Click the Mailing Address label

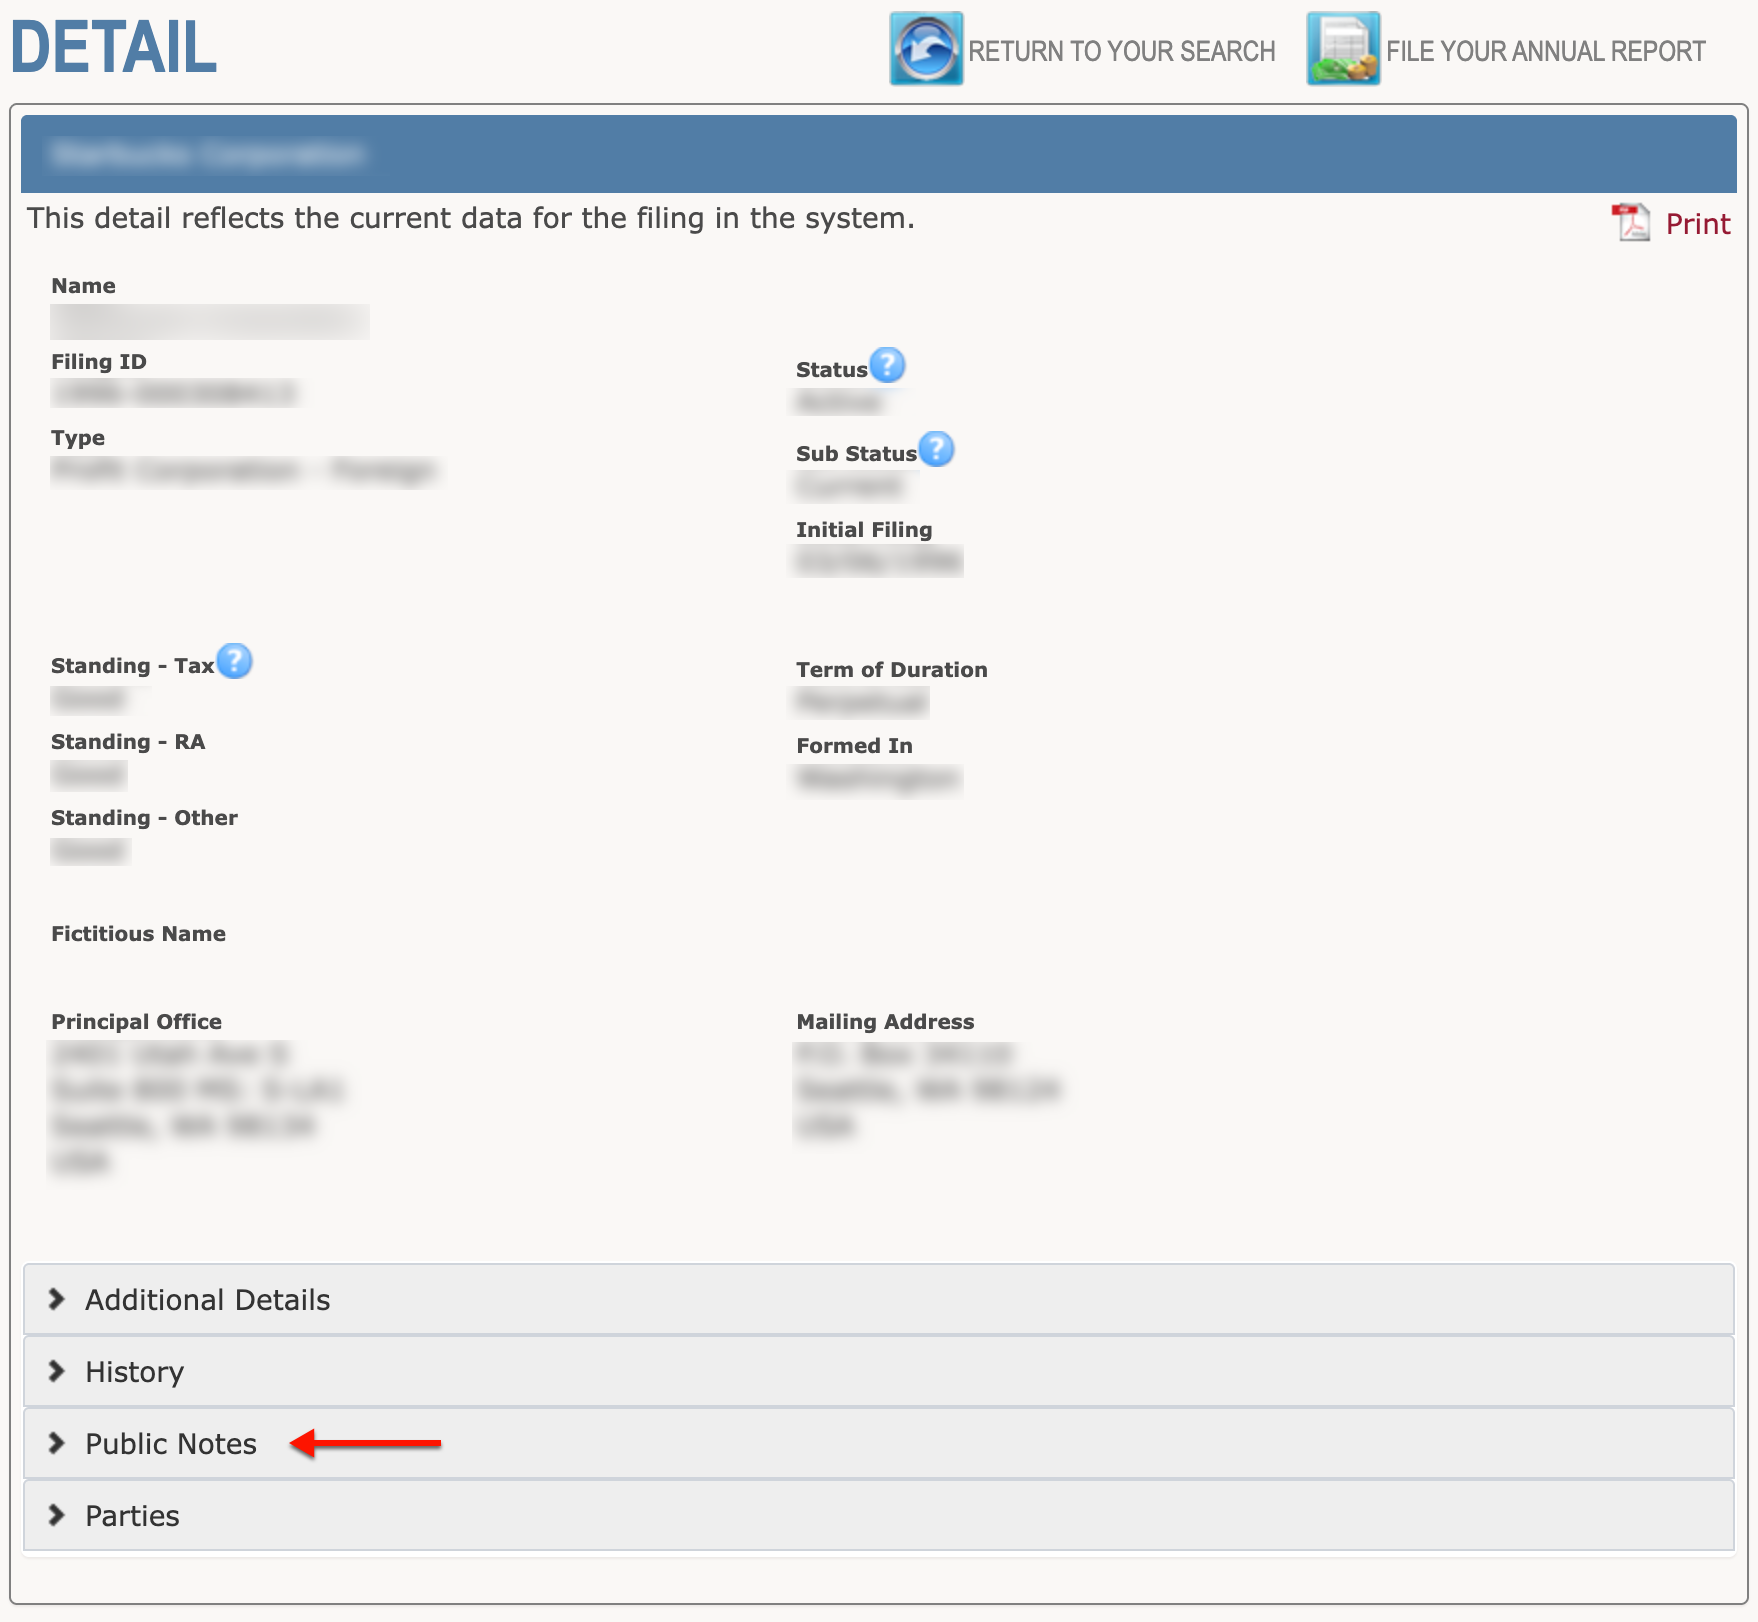(885, 1022)
